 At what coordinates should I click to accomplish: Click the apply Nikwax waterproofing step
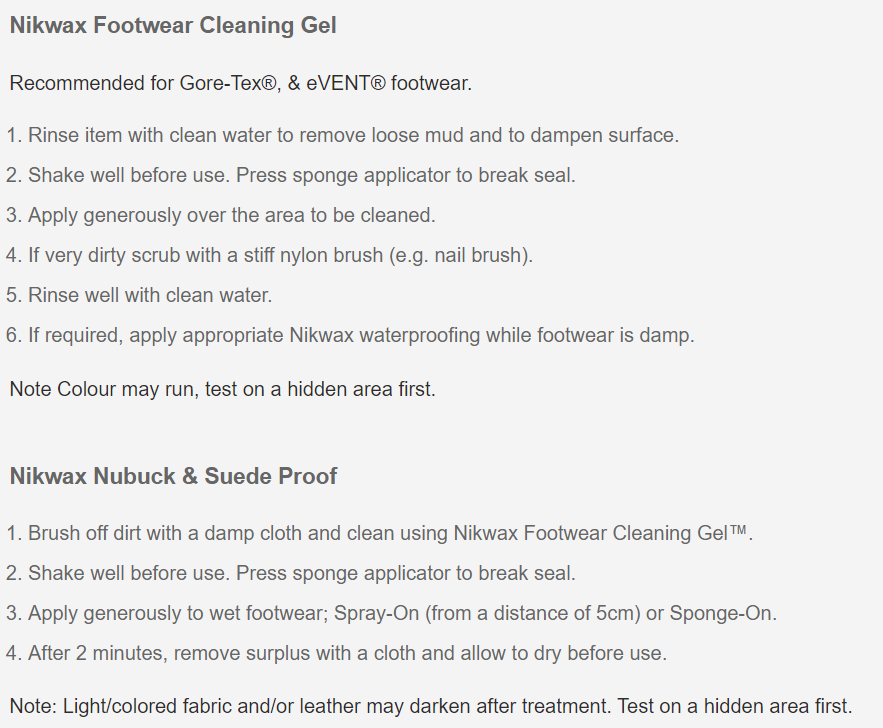point(350,336)
